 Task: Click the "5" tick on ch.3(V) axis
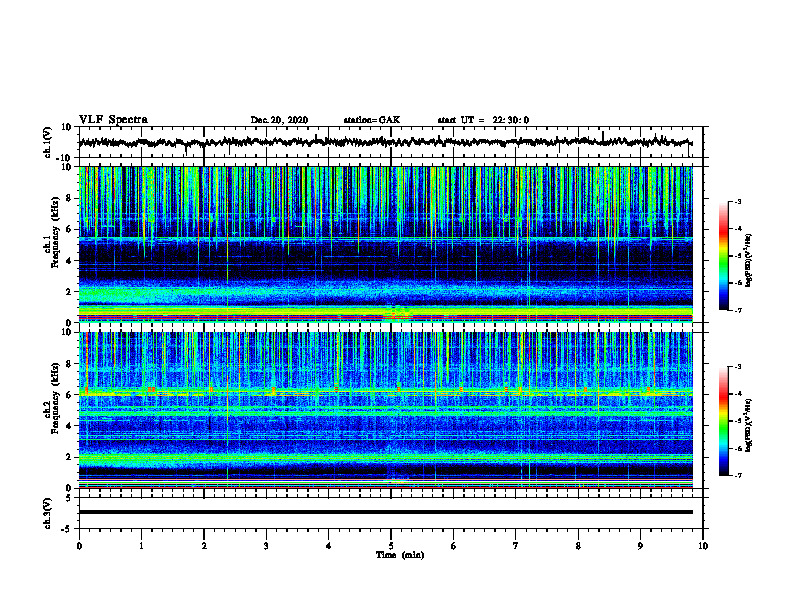[69, 498]
